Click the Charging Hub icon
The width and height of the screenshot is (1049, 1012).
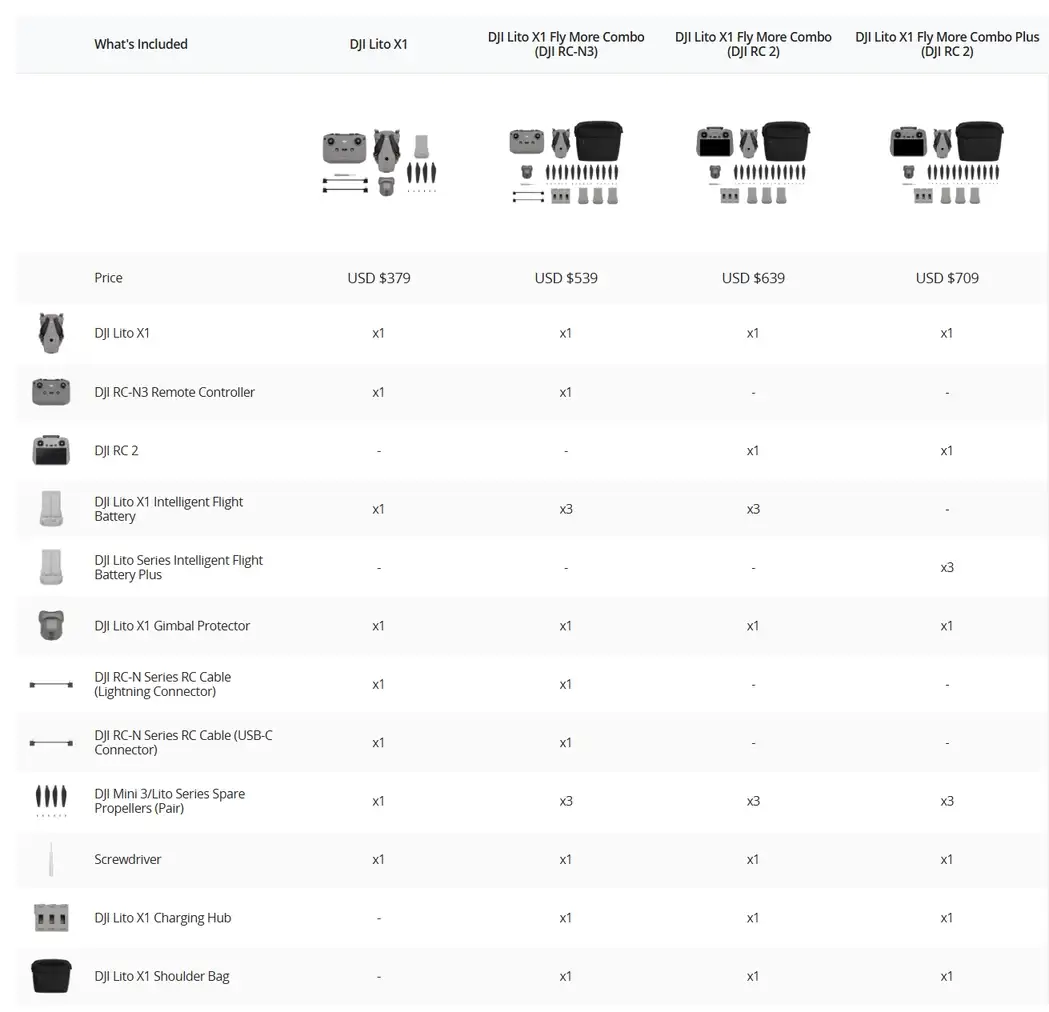coord(51,918)
